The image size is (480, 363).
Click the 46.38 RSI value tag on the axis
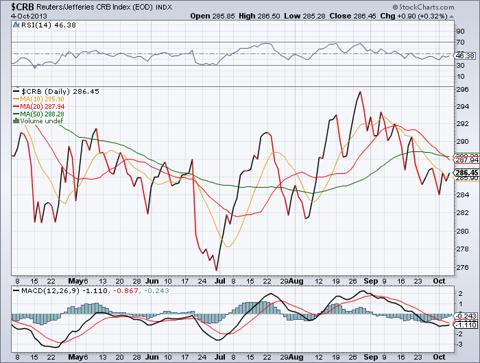[x=464, y=56]
